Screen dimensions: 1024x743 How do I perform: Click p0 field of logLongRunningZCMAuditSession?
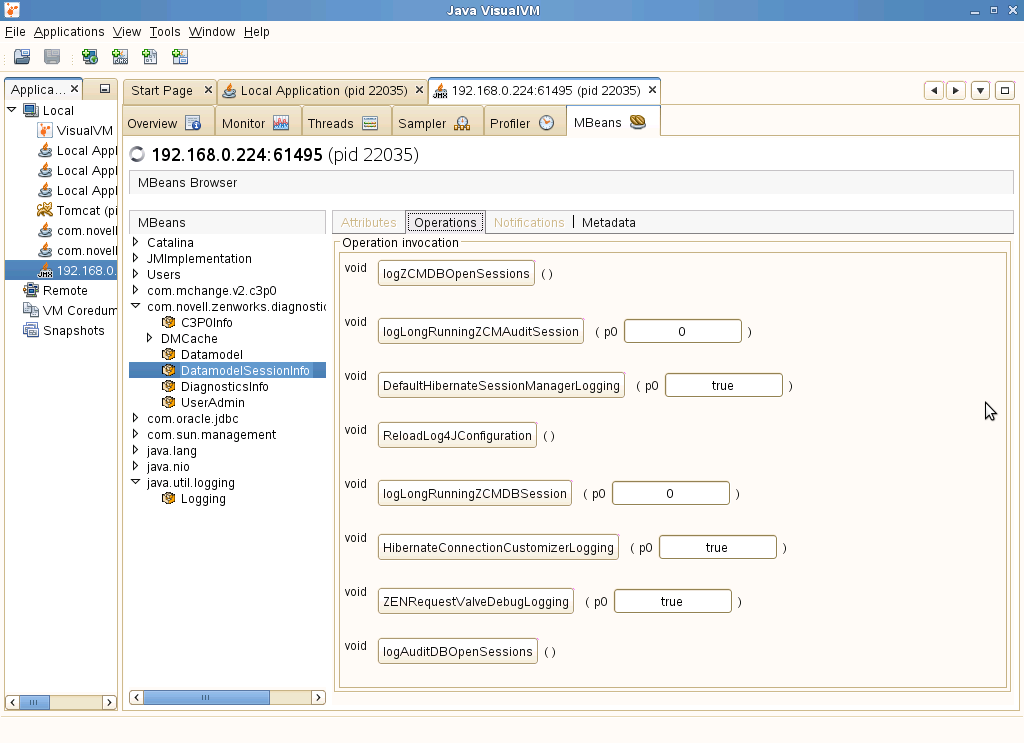682,332
